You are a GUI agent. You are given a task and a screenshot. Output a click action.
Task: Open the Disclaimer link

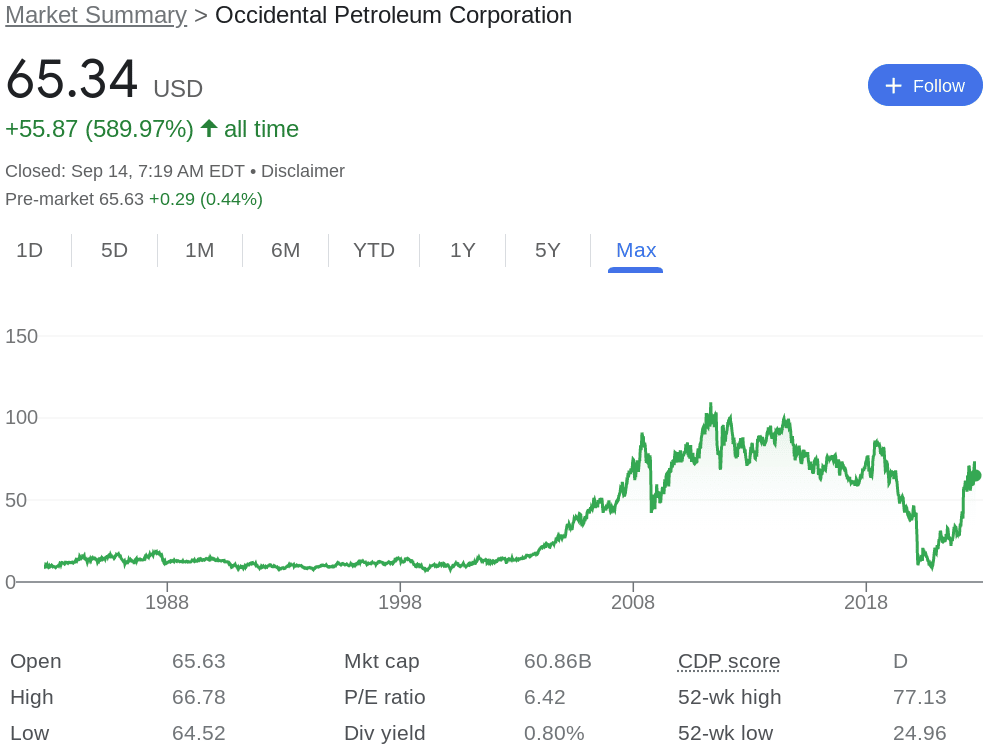pos(303,171)
